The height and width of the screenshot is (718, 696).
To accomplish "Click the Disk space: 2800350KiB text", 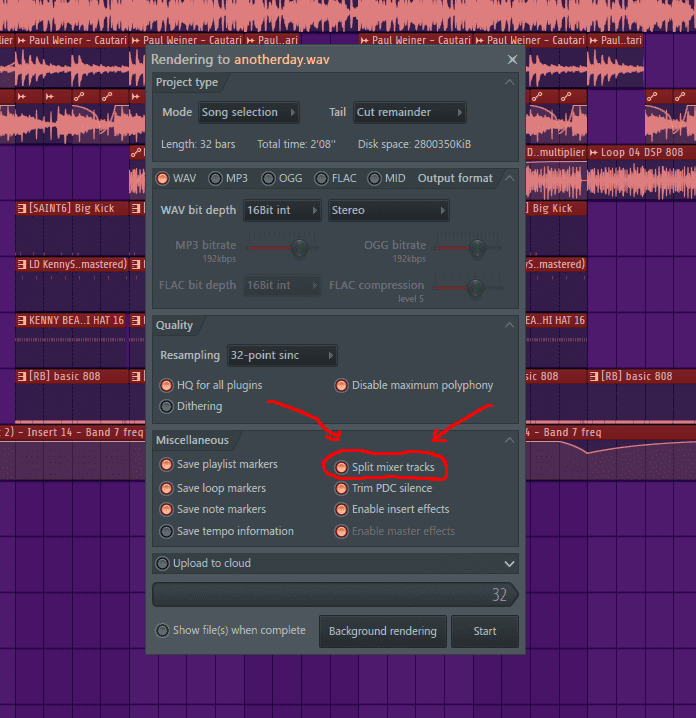I will (414, 144).
